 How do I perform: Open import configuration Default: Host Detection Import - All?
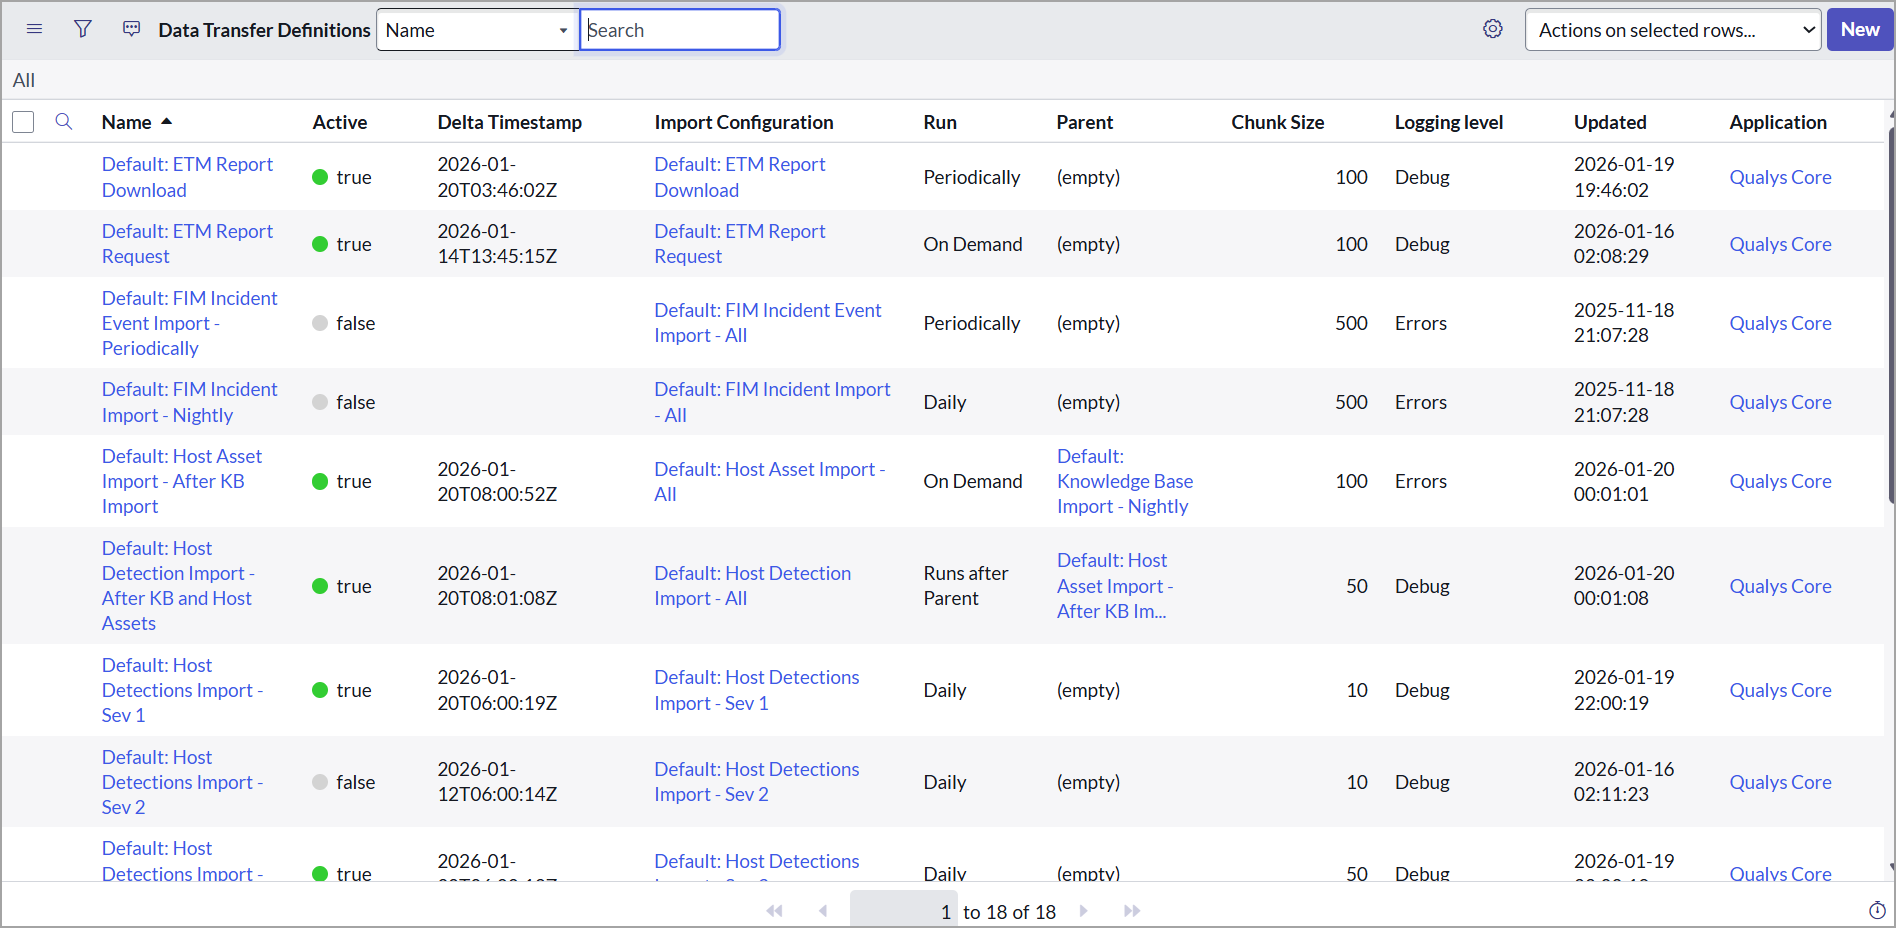(x=753, y=586)
